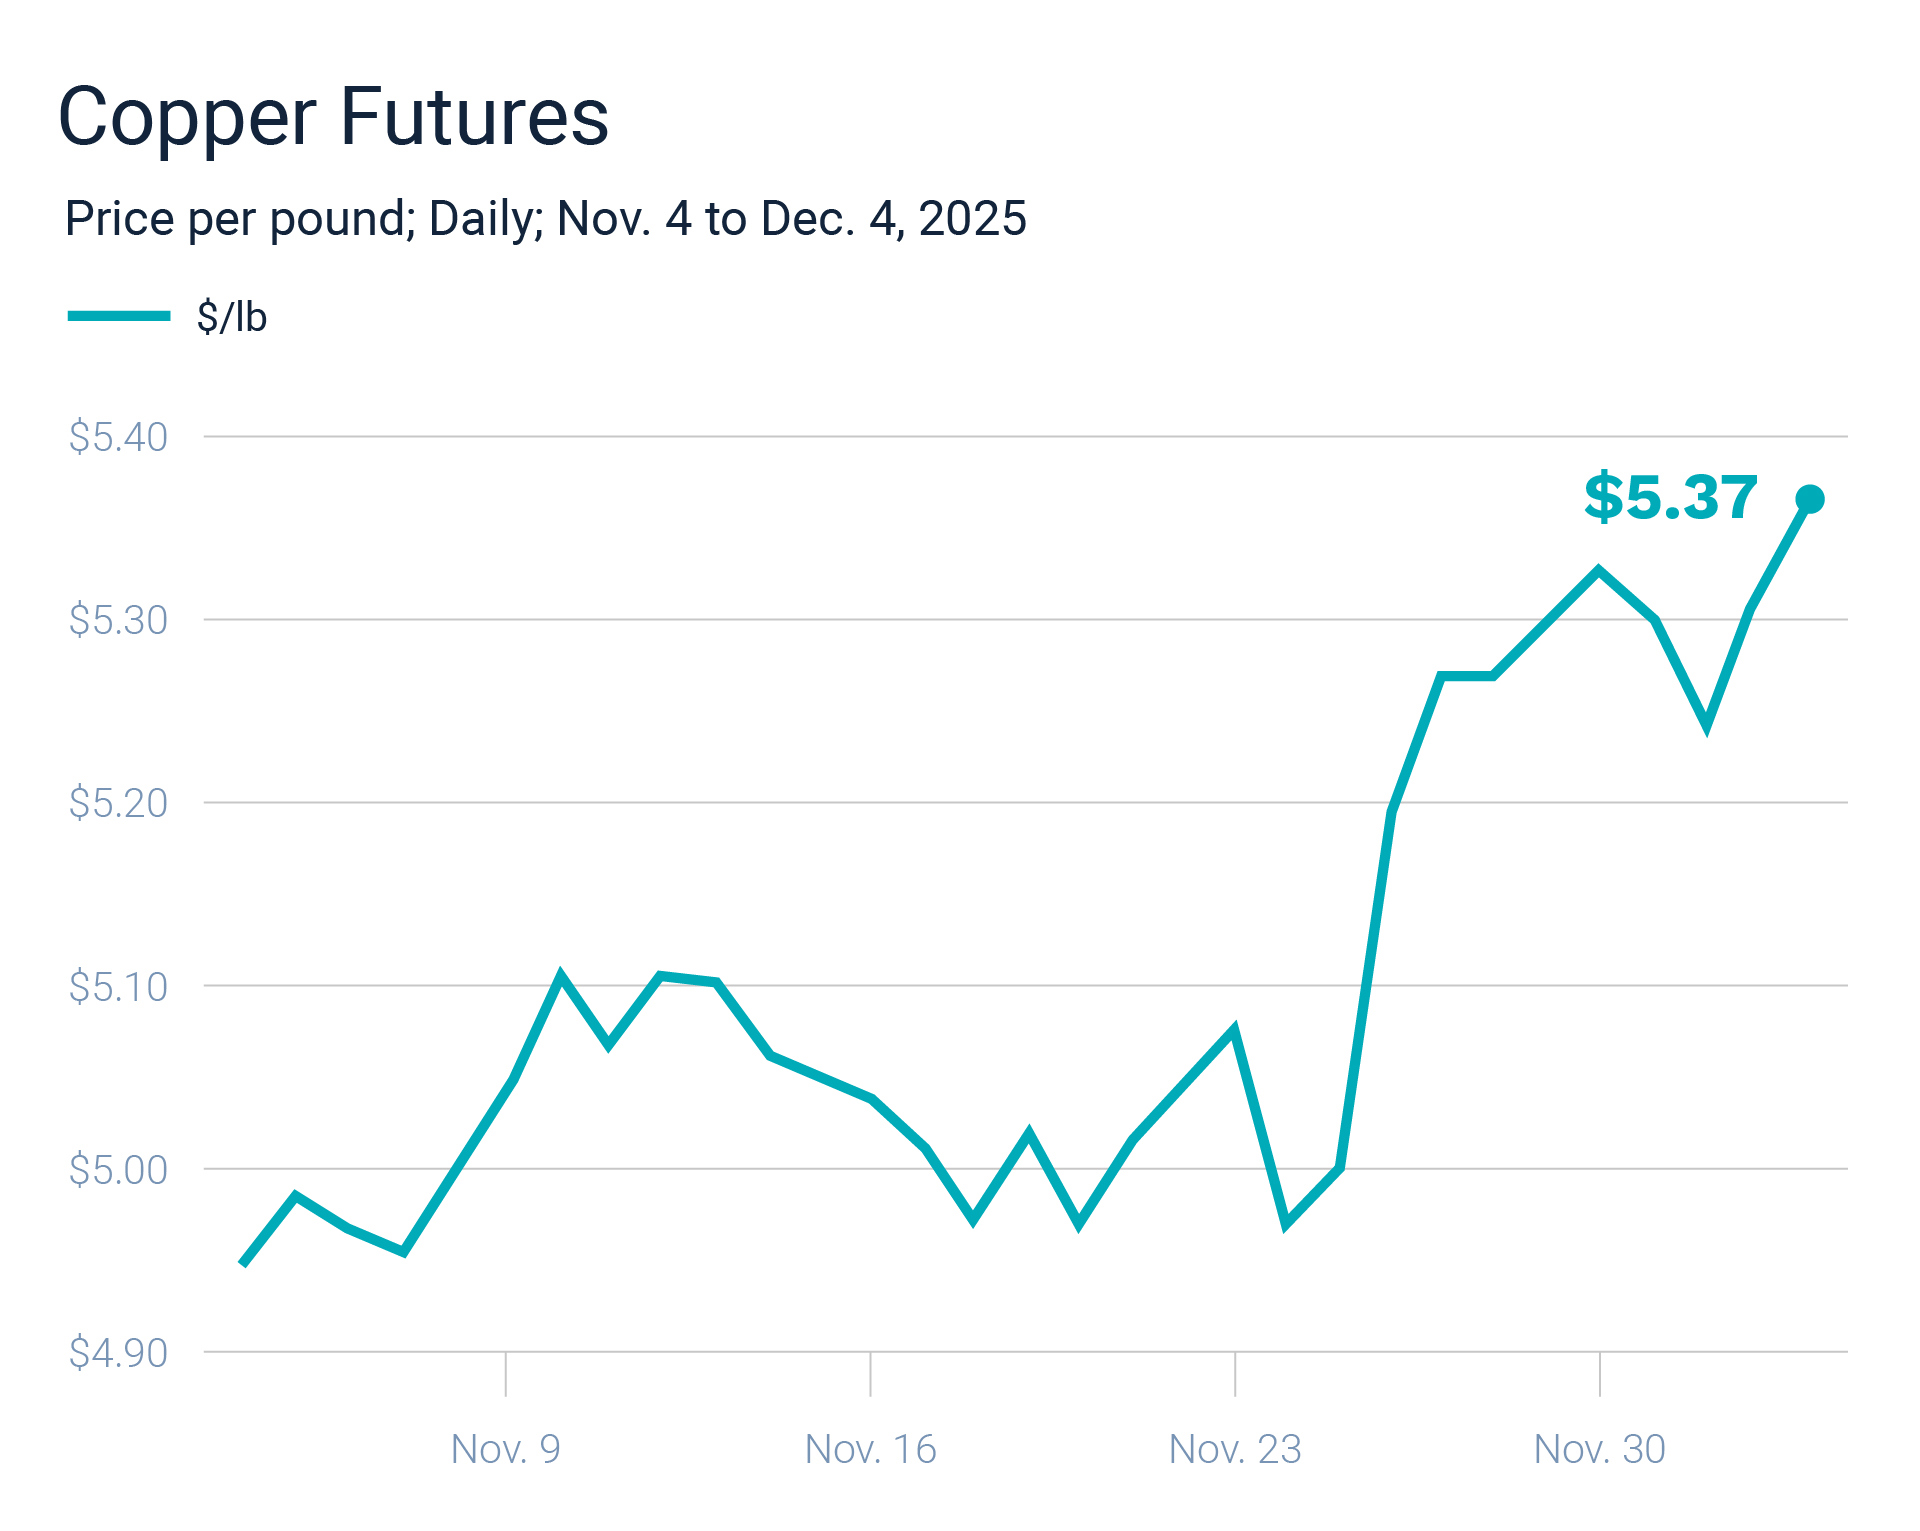Click the $5.00 y-axis label
This screenshot has width=1920, height=1531.
(x=118, y=1169)
